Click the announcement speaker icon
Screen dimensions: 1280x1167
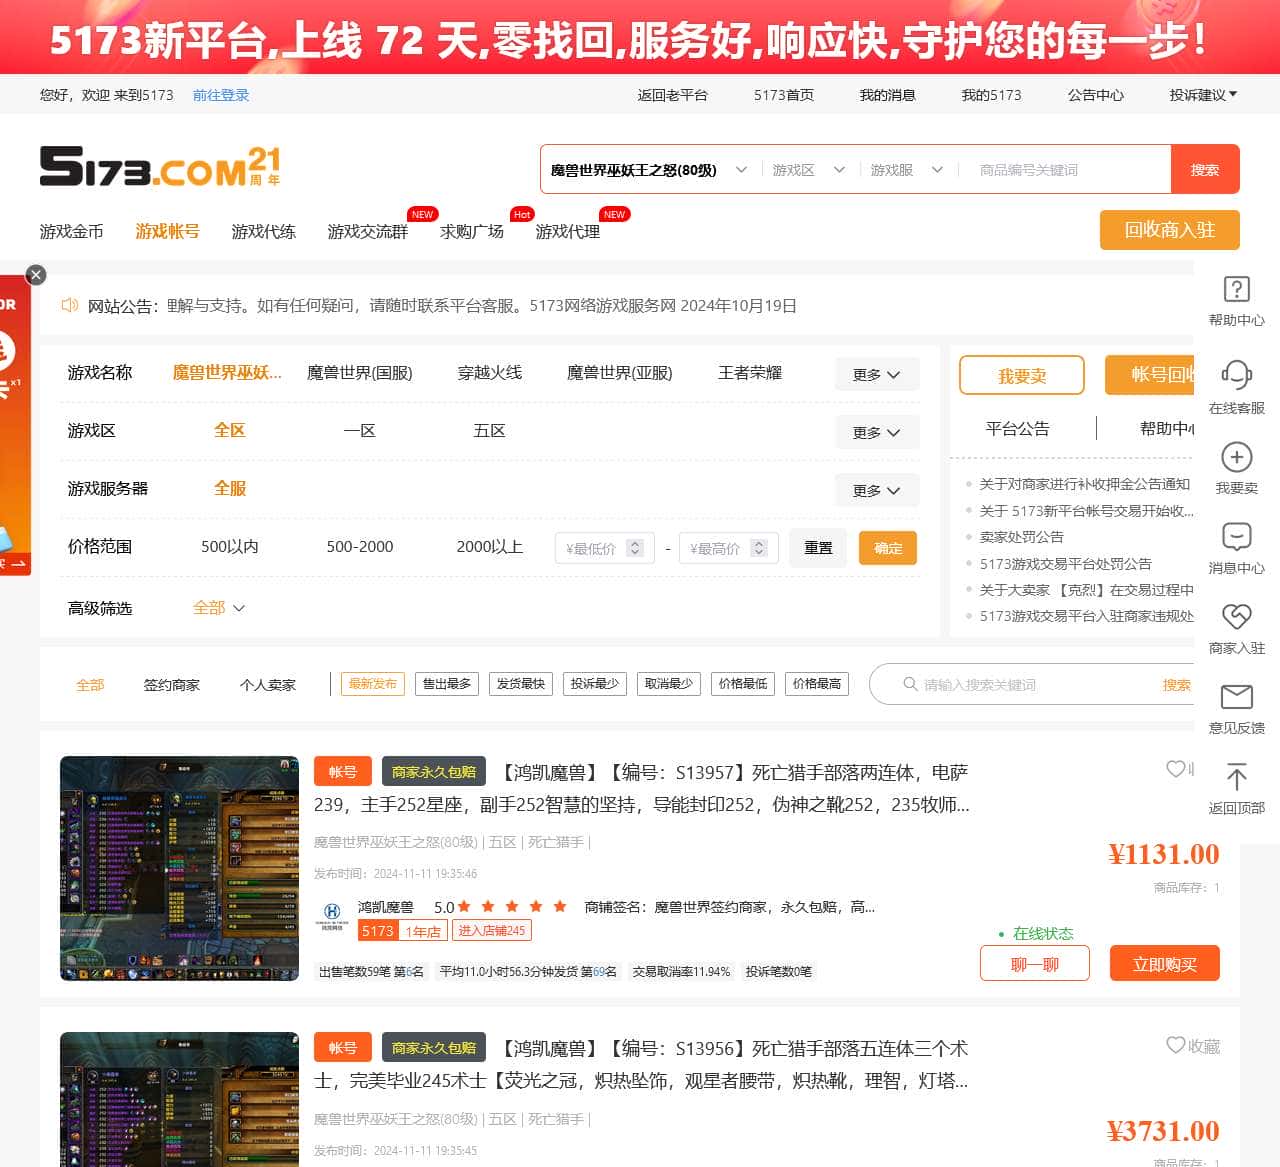(x=69, y=305)
